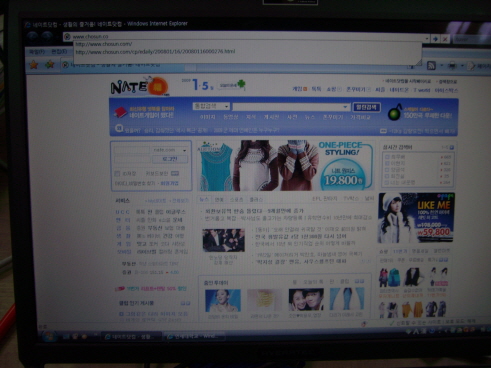The width and height of the screenshot is (491, 368).
Task: Click the Add to Favorites star icon
Action: [50, 64]
